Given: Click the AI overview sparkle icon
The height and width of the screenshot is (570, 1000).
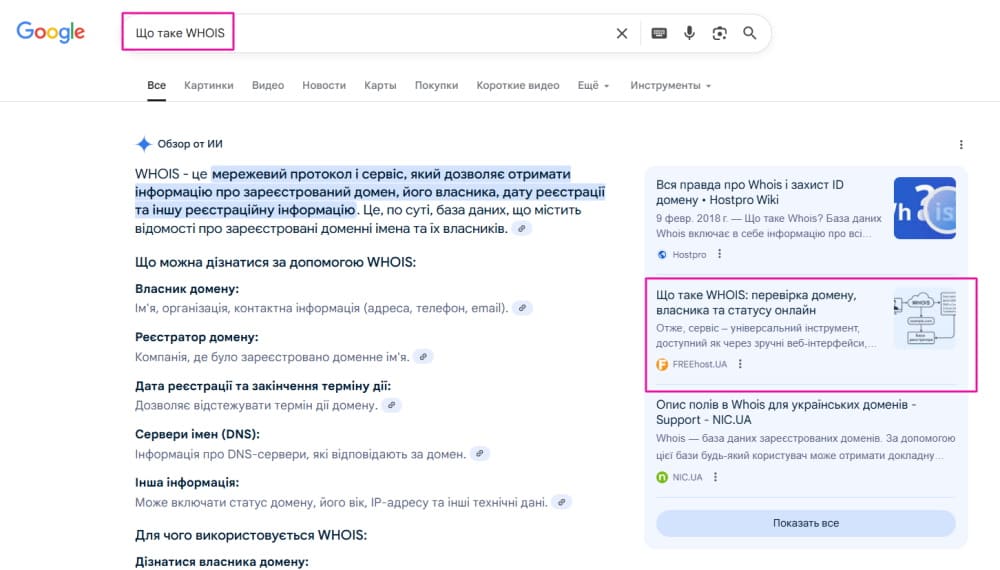Looking at the screenshot, I should (143, 144).
